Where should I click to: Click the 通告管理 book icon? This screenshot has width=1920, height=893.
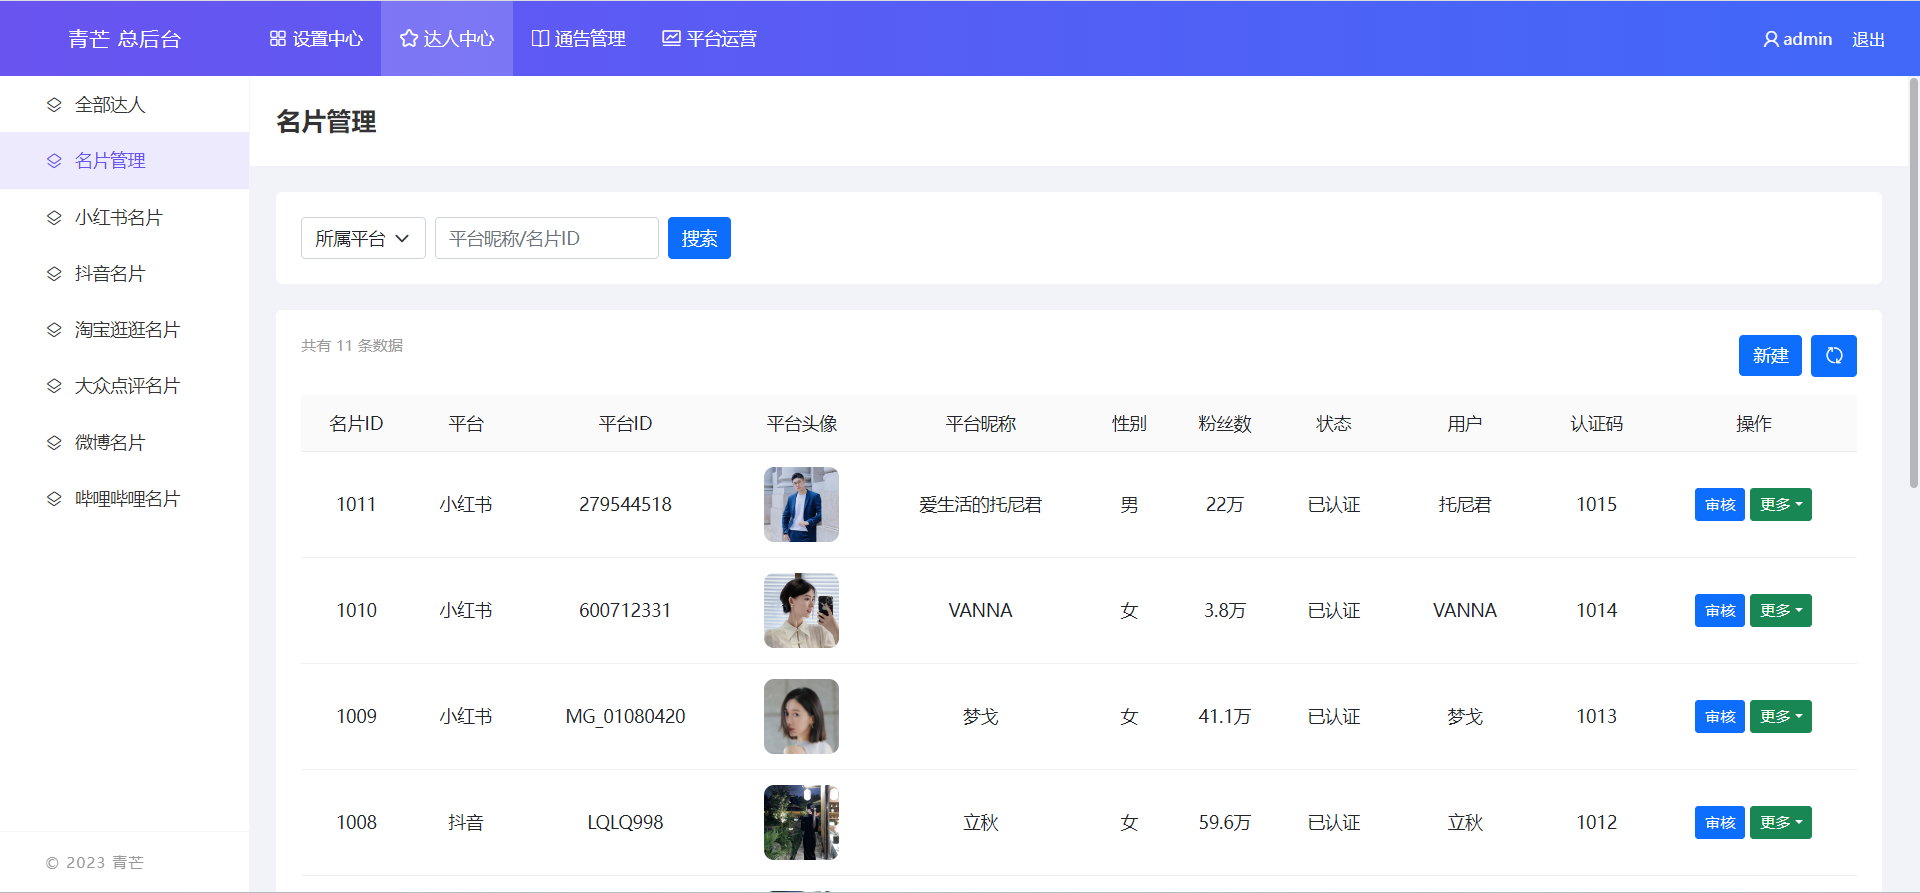540,39
